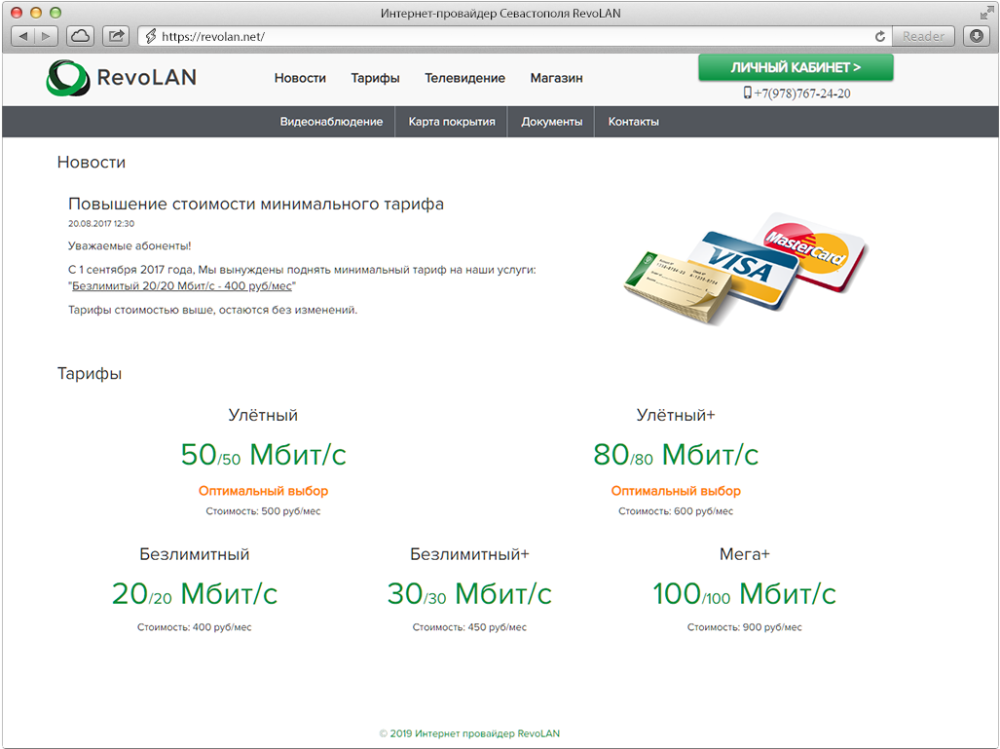Open the Карта покрытия link
Viewport: 1000px width, 749px height.
coord(452,122)
